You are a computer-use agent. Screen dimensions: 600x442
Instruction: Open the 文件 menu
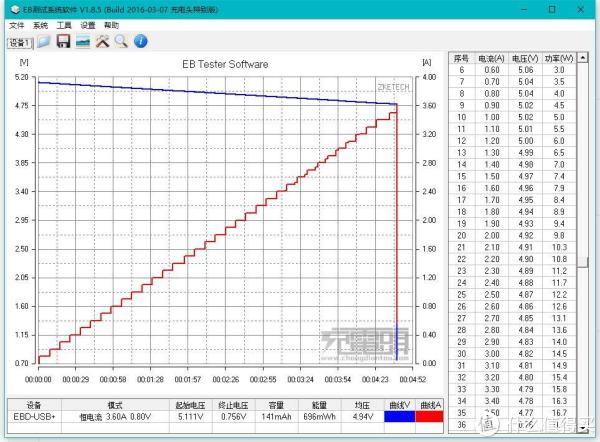(16, 25)
